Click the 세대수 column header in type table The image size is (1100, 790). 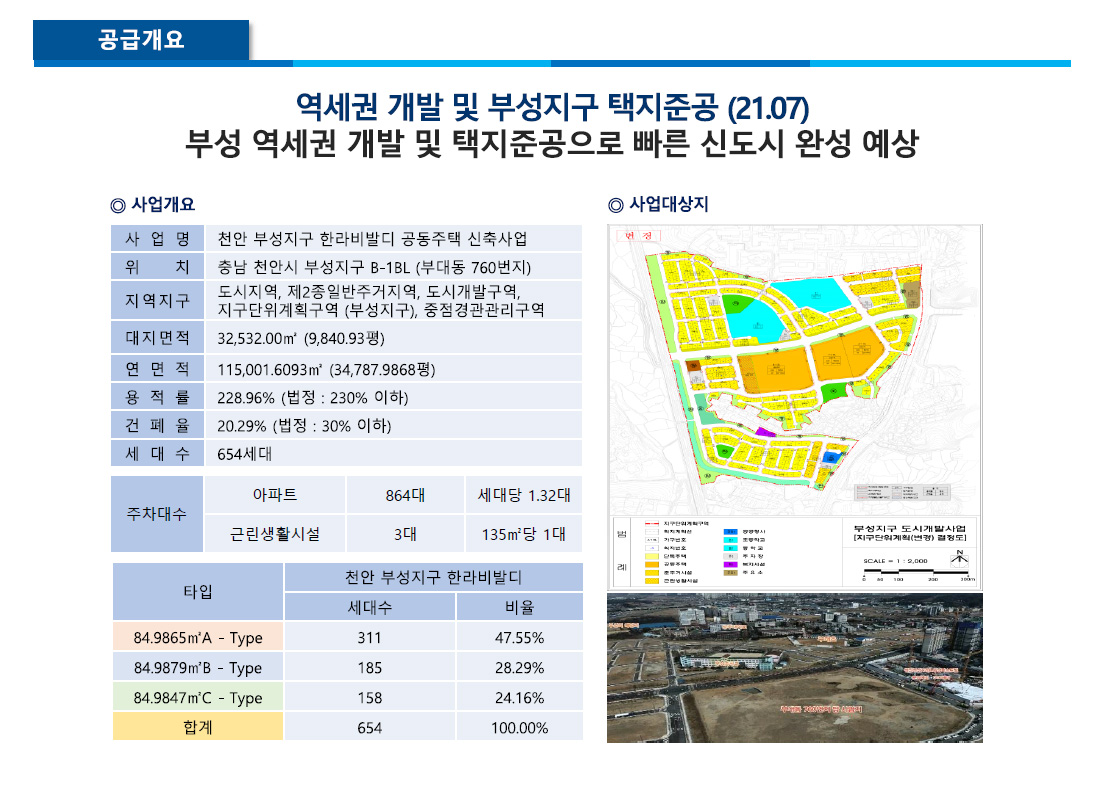(370, 607)
